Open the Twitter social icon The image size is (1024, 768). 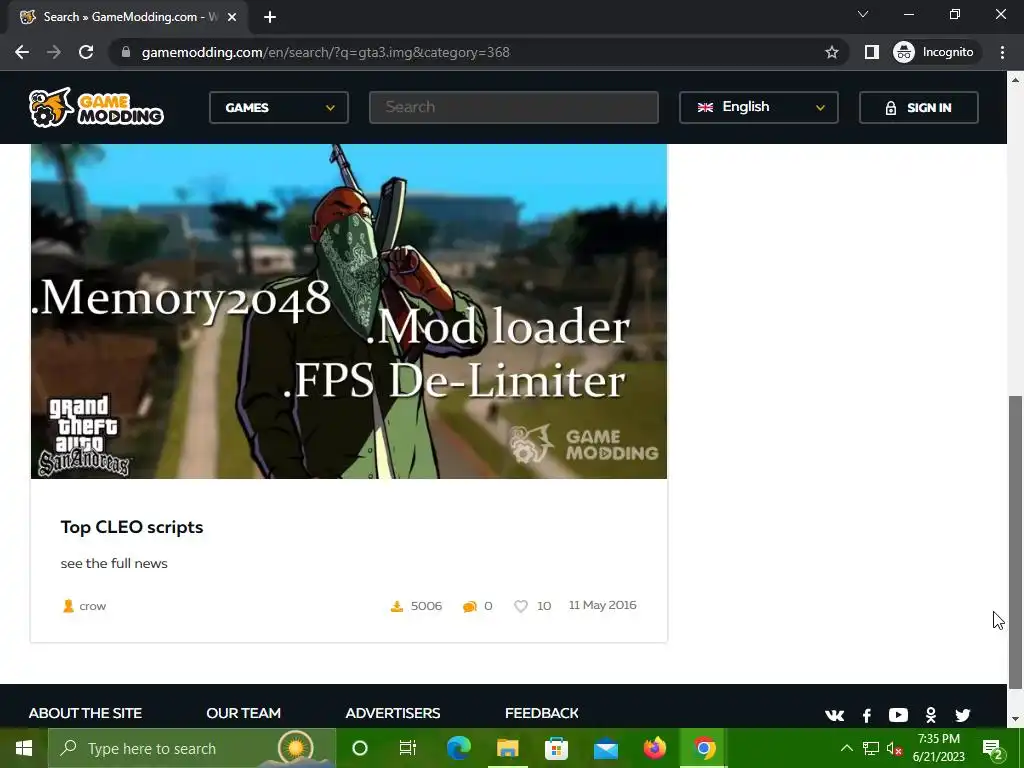[x=963, y=715]
